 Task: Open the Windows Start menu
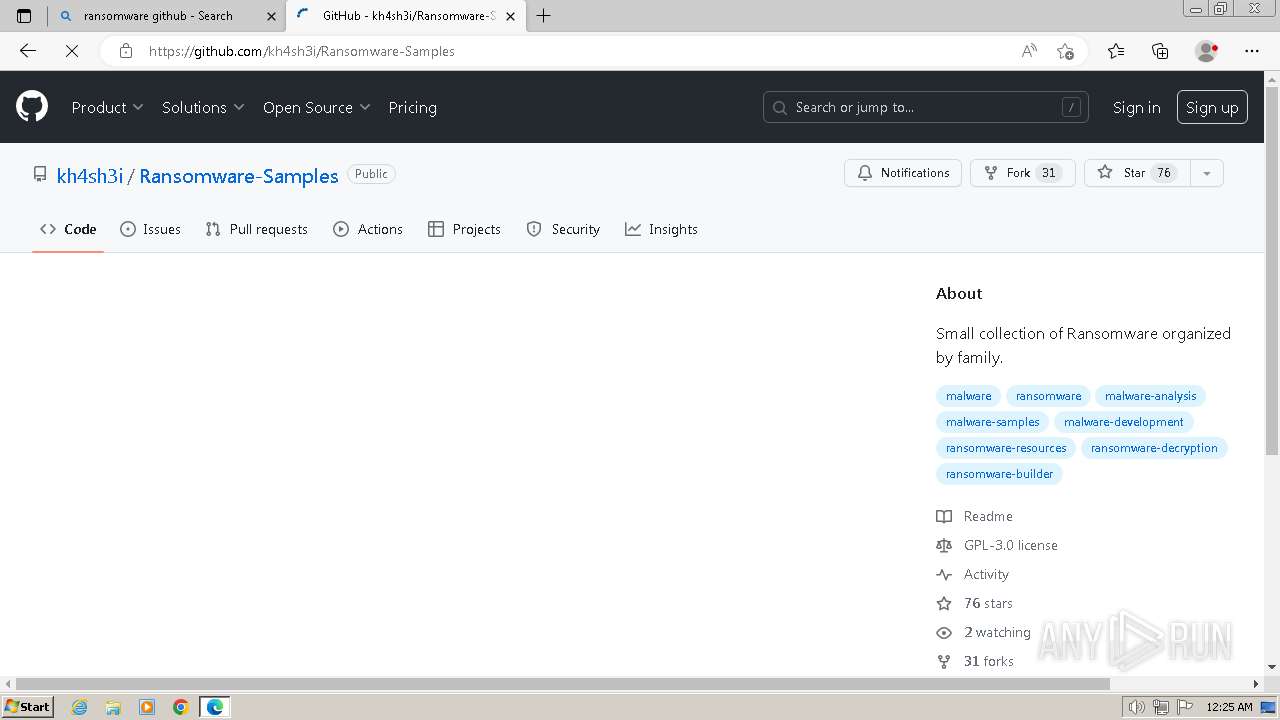[x=27, y=707]
